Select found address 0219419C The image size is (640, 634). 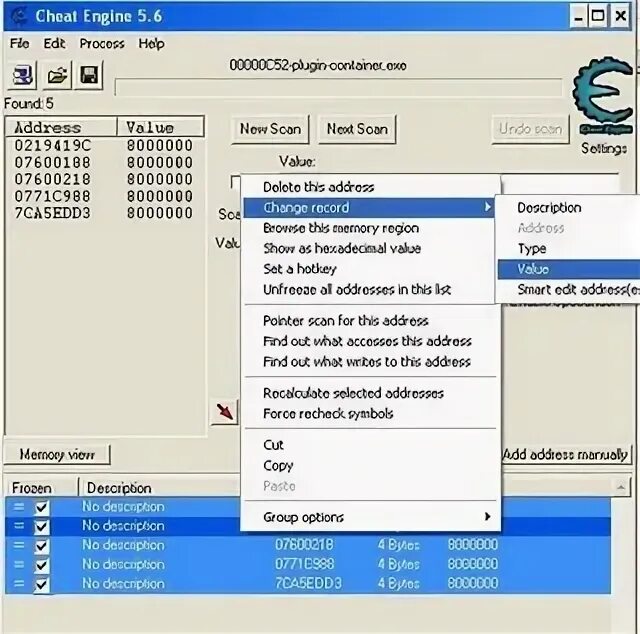53,145
